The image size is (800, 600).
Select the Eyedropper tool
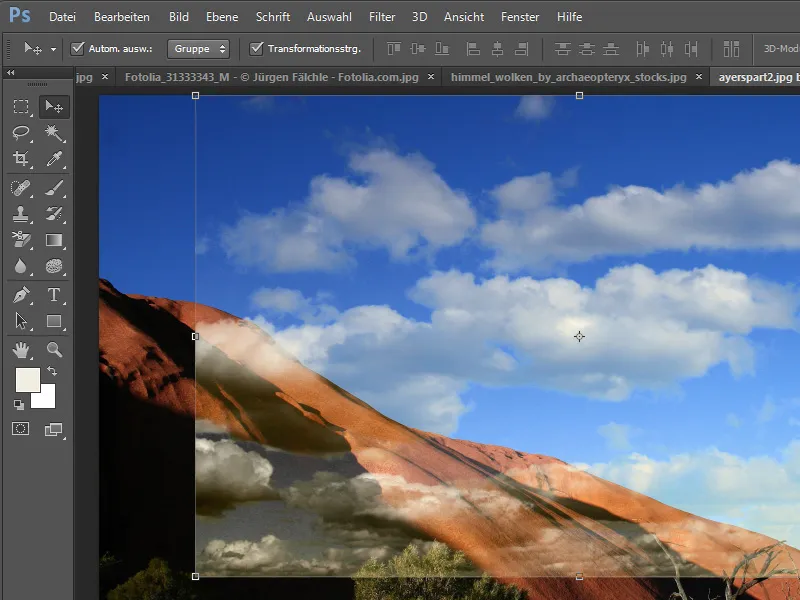[54, 159]
